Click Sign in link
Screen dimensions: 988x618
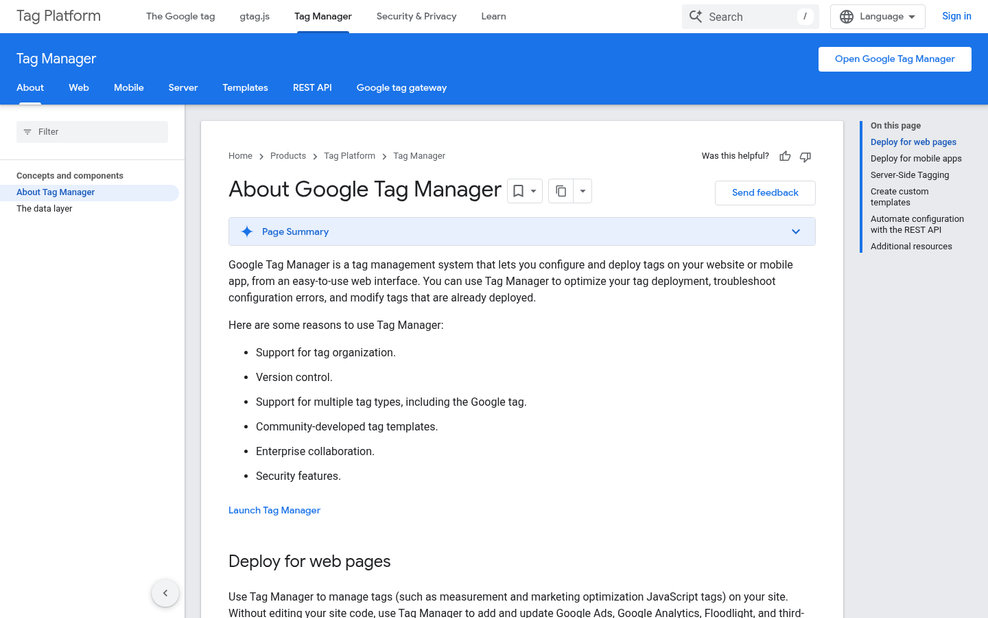pos(956,16)
